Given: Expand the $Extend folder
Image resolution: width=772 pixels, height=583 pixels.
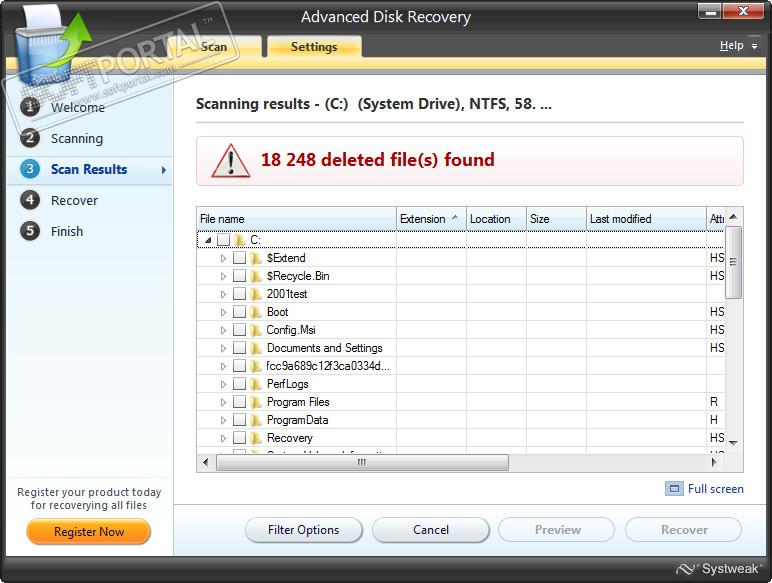Looking at the screenshot, I should (x=224, y=259).
